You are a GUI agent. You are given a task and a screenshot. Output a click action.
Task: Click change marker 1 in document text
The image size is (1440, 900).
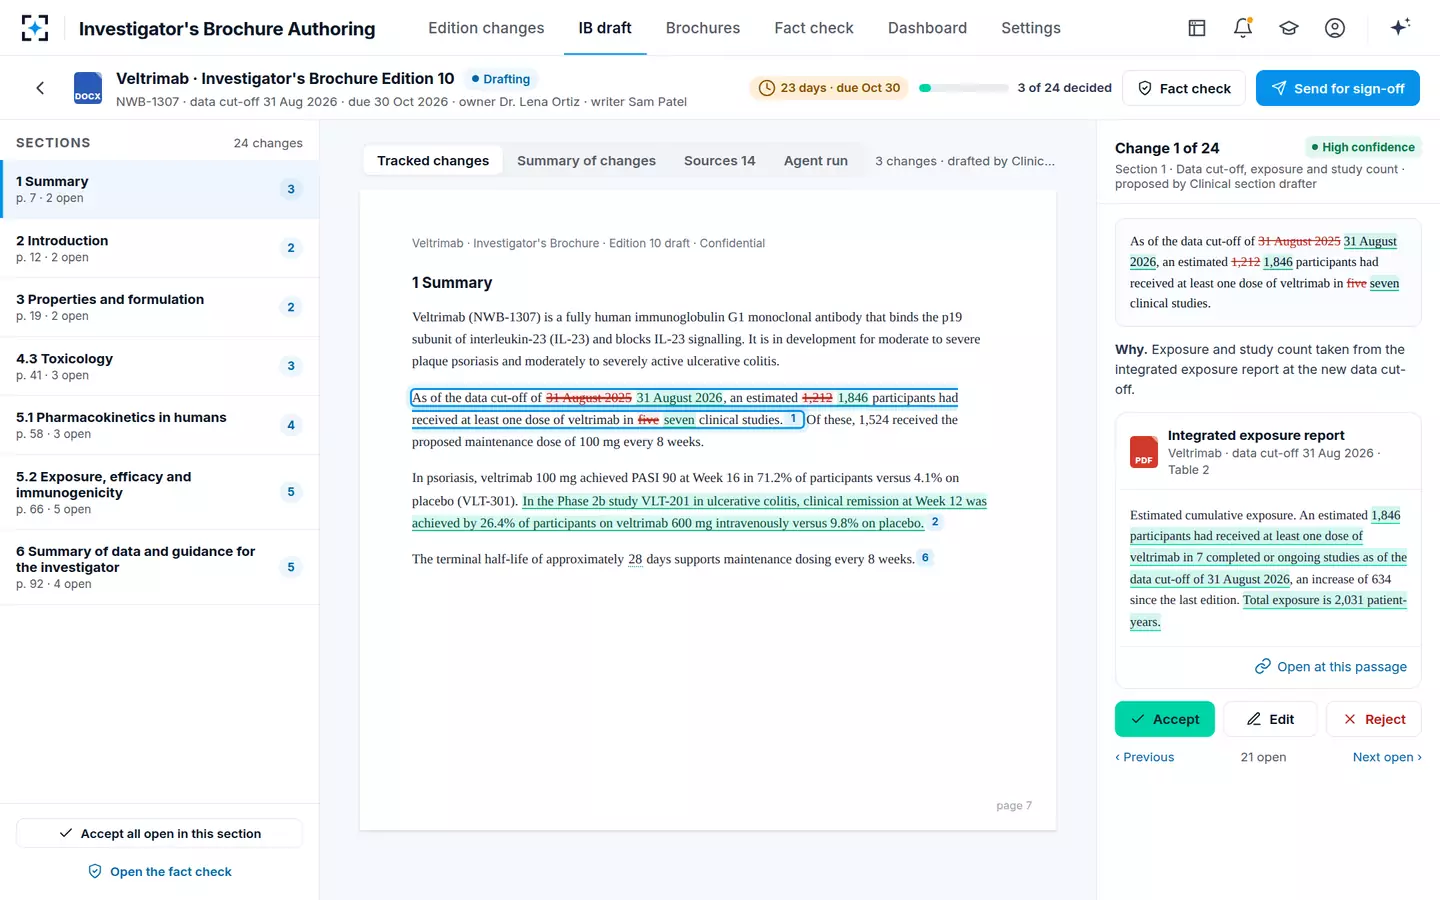793,419
